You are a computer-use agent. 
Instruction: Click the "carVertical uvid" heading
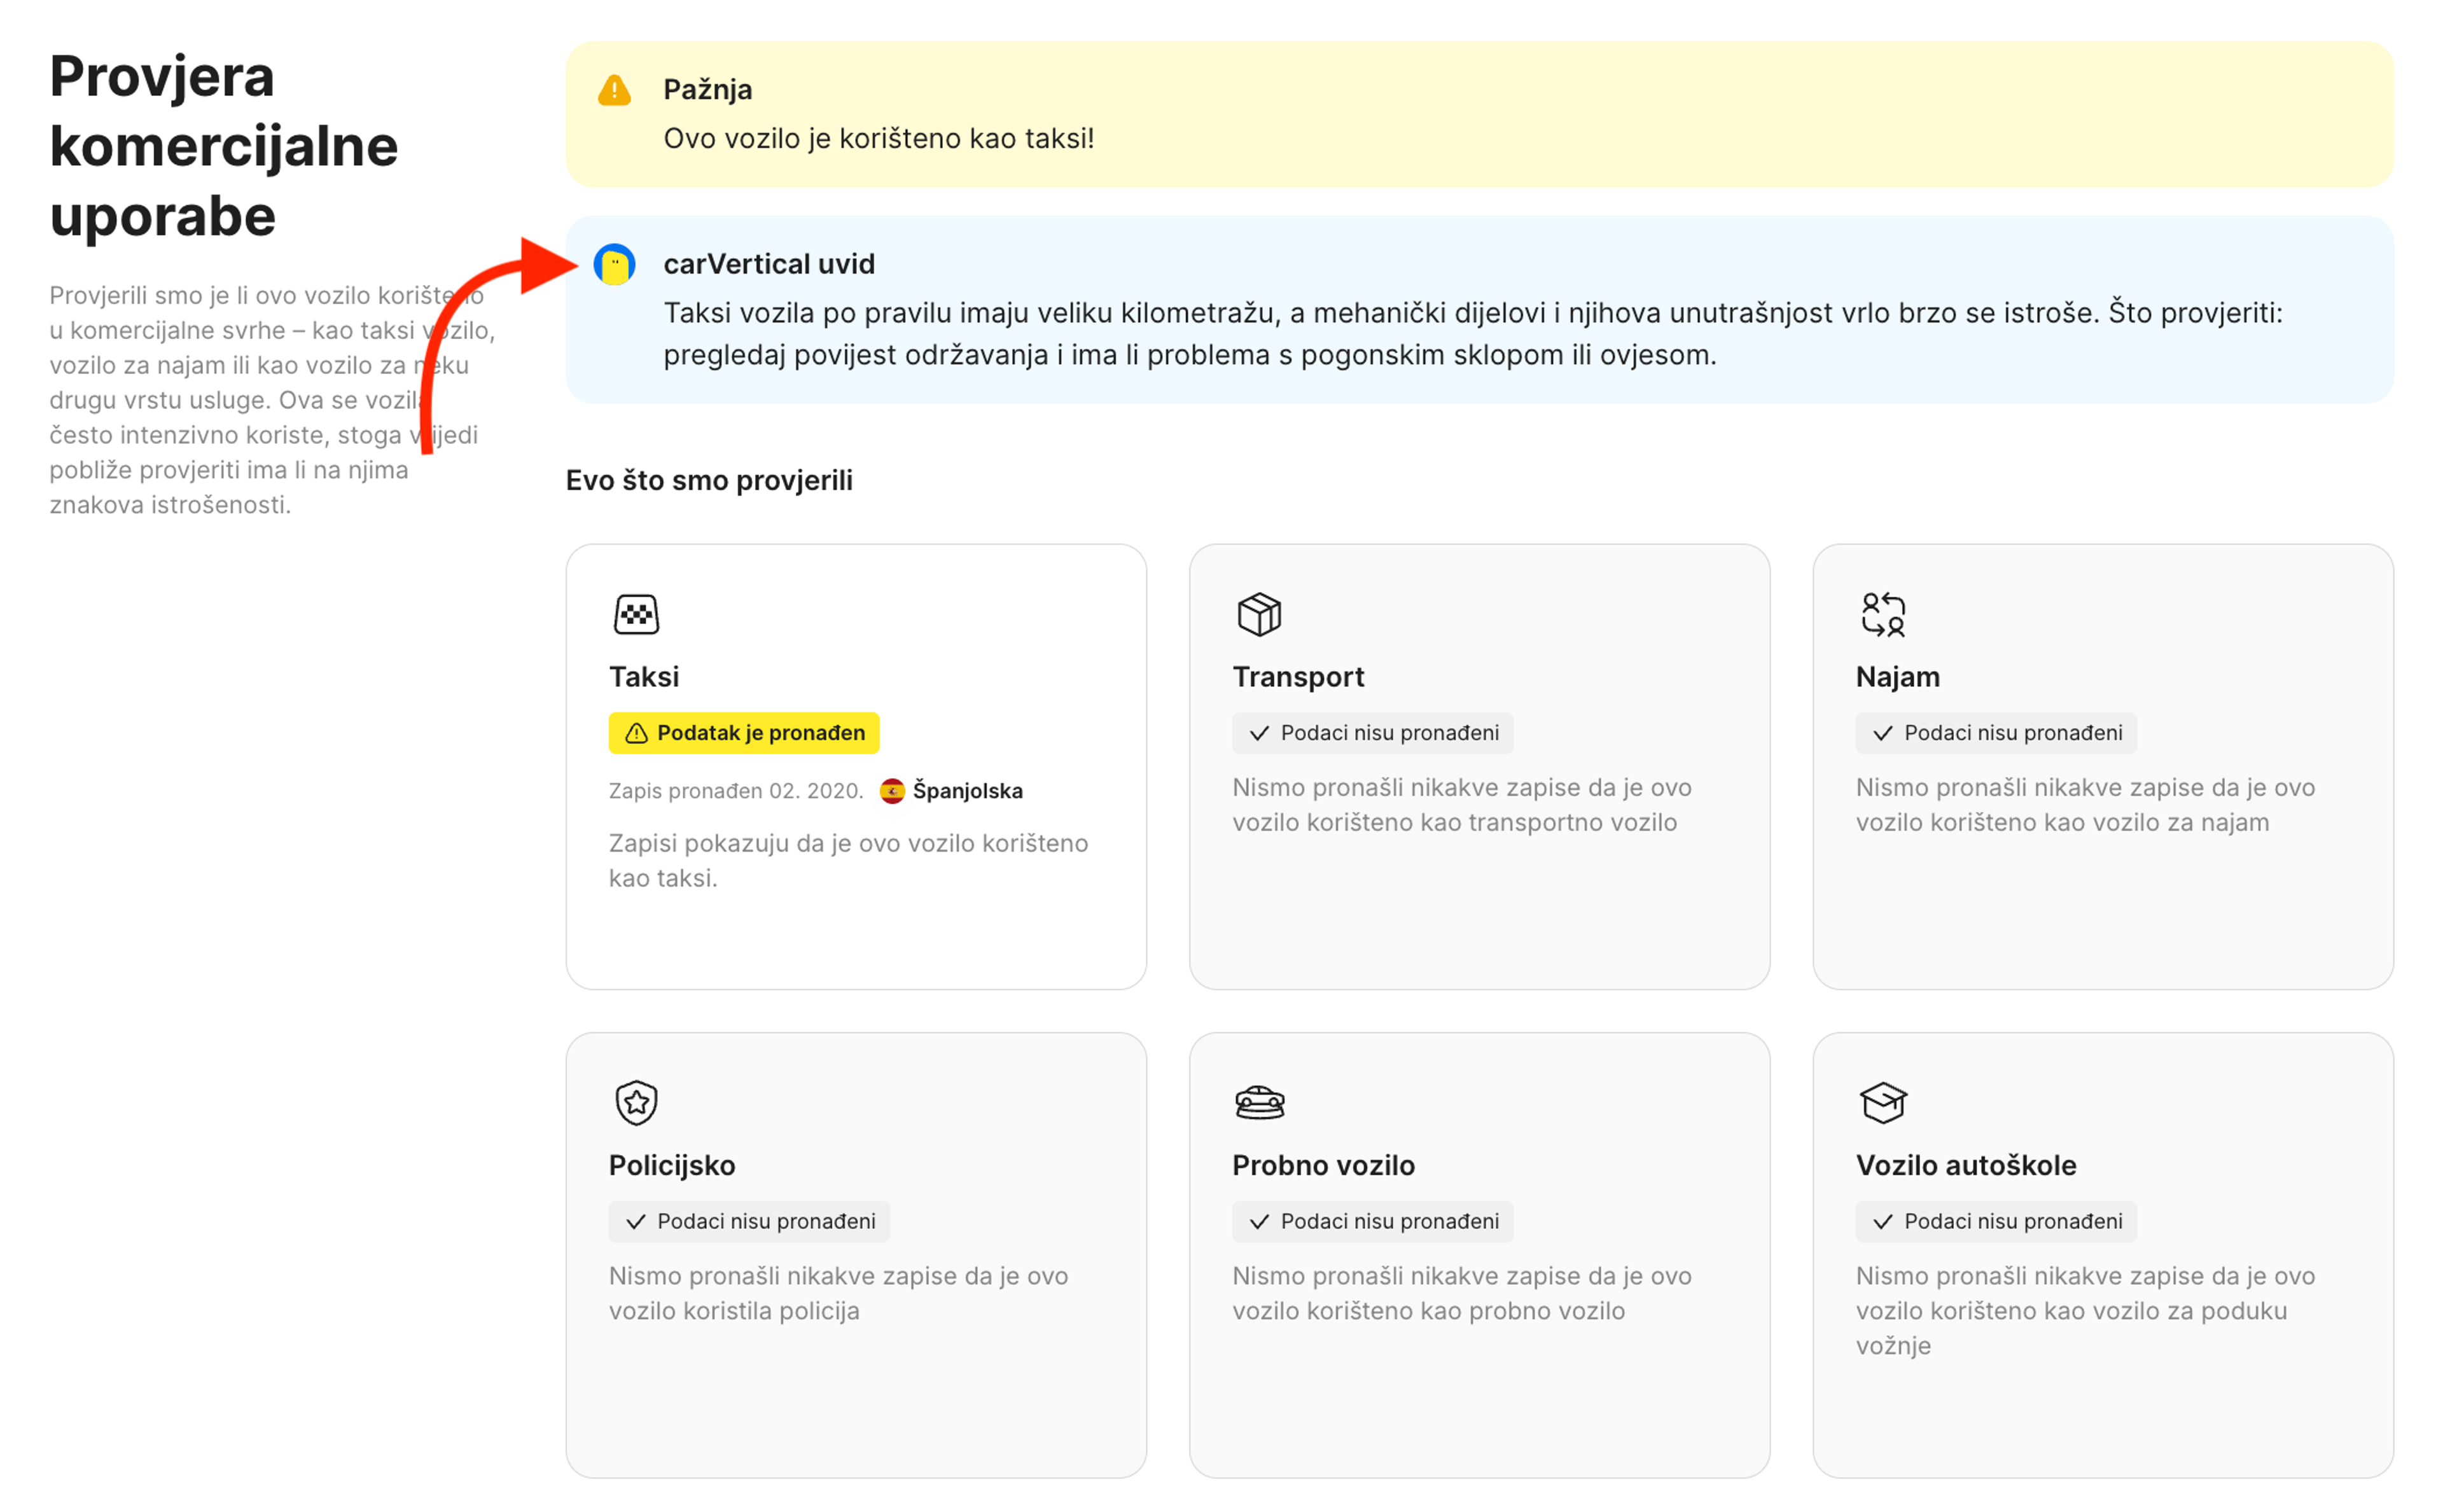click(x=768, y=264)
